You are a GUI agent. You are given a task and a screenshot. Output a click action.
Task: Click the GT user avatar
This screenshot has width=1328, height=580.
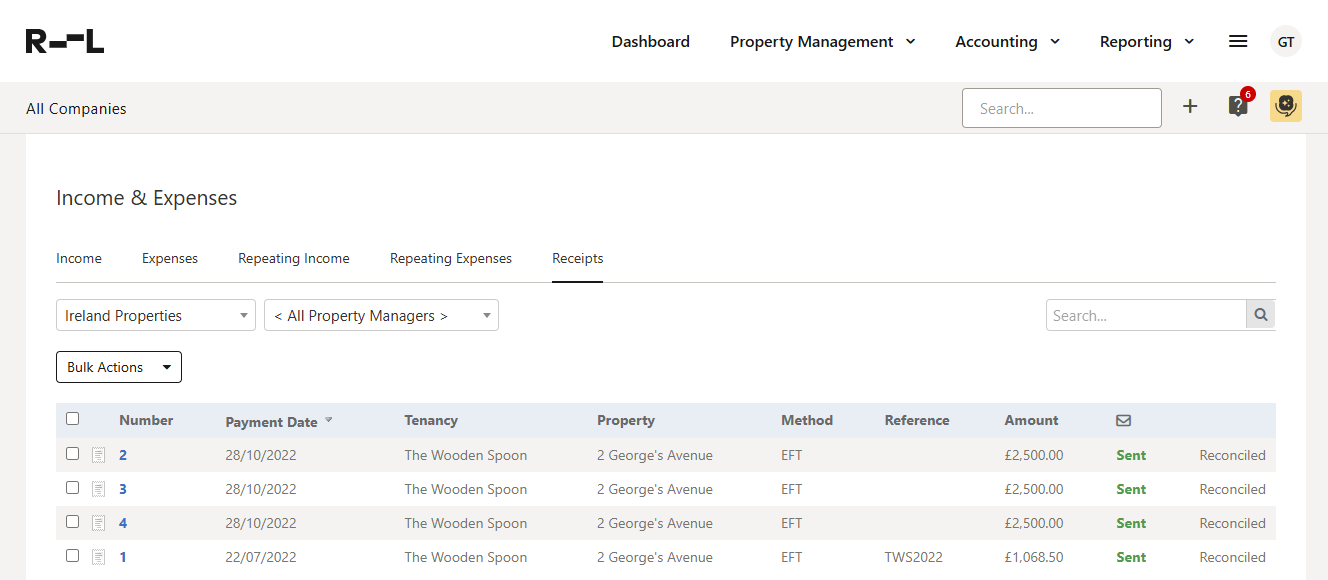click(1286, 41)
